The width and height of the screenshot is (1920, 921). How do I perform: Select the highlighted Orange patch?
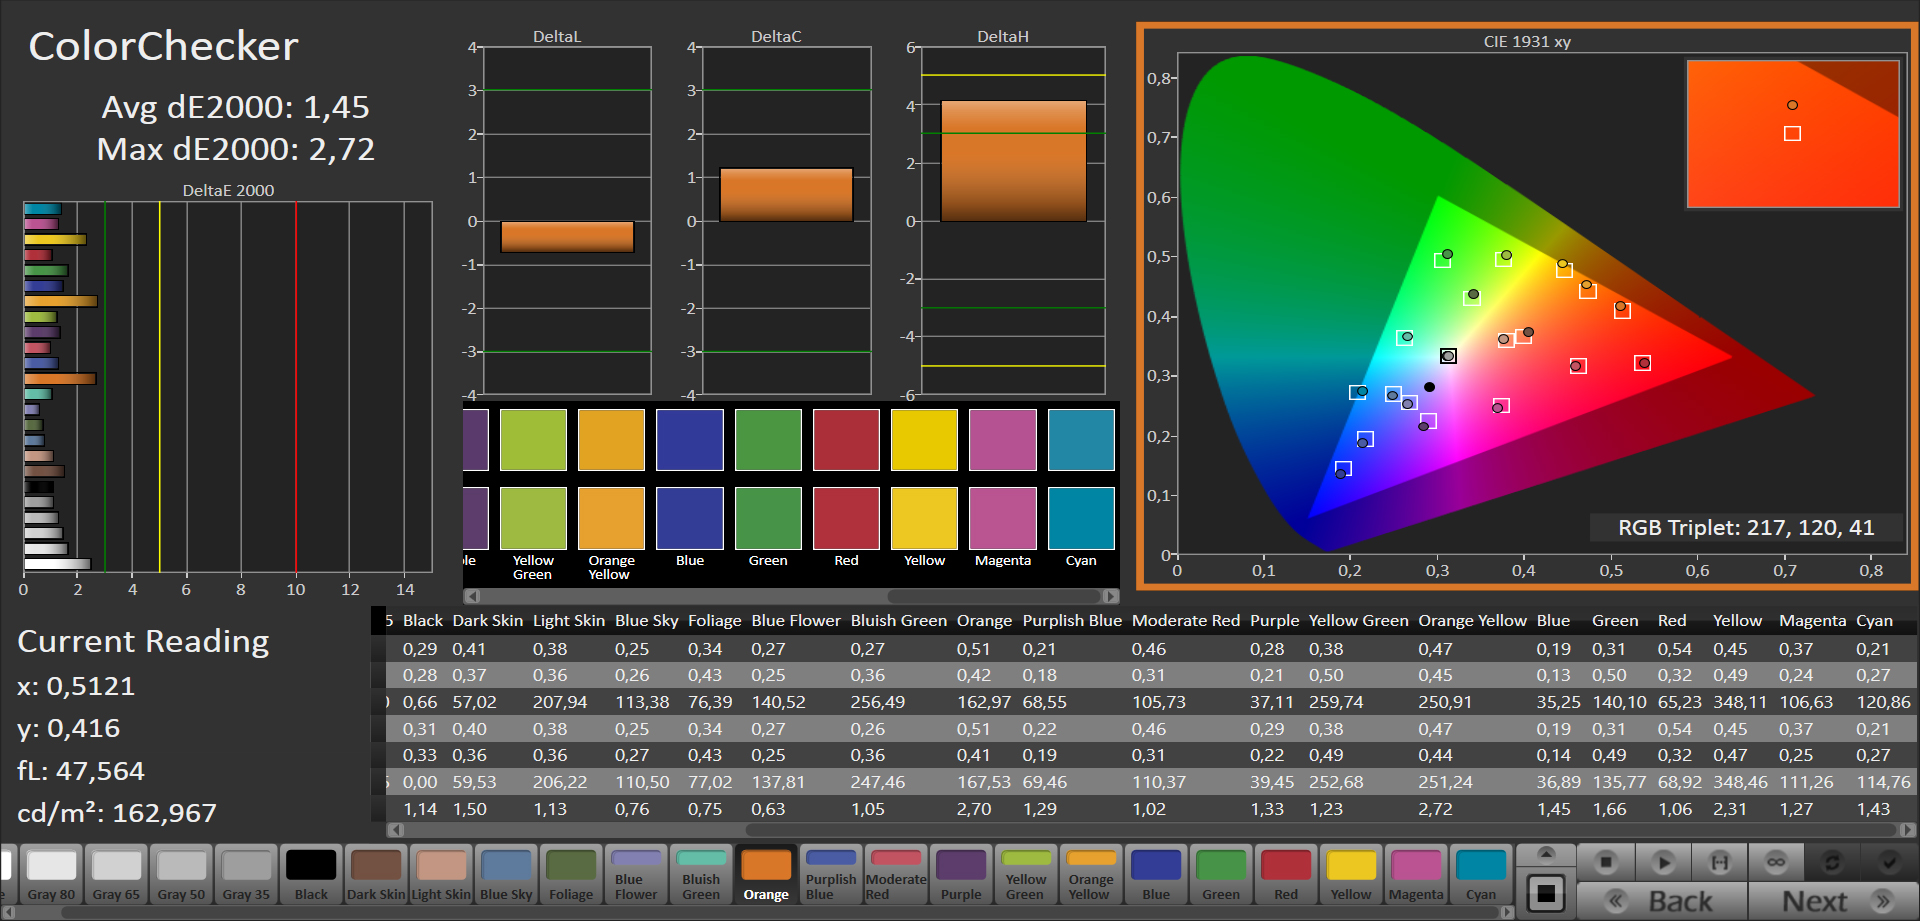(766, 875)
